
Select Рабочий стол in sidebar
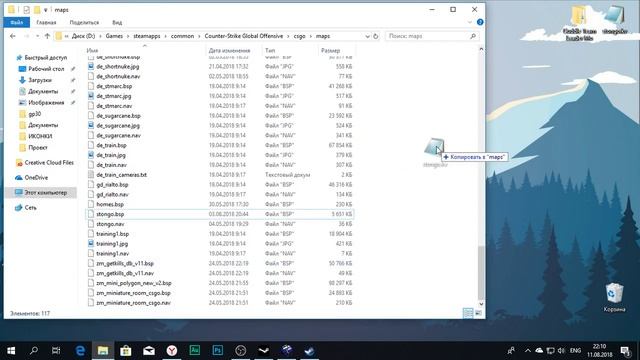coord(46,69)
